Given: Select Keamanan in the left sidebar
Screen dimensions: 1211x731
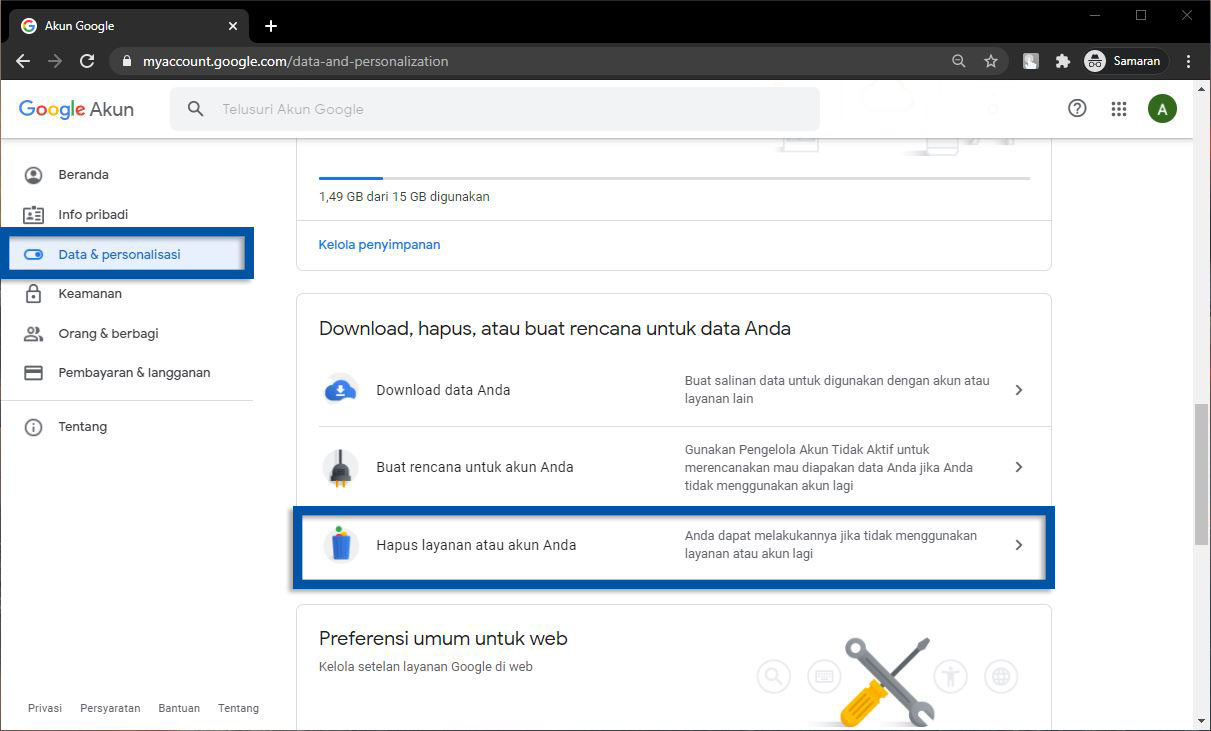Looking at the screenshot, I should click(90, 294).
